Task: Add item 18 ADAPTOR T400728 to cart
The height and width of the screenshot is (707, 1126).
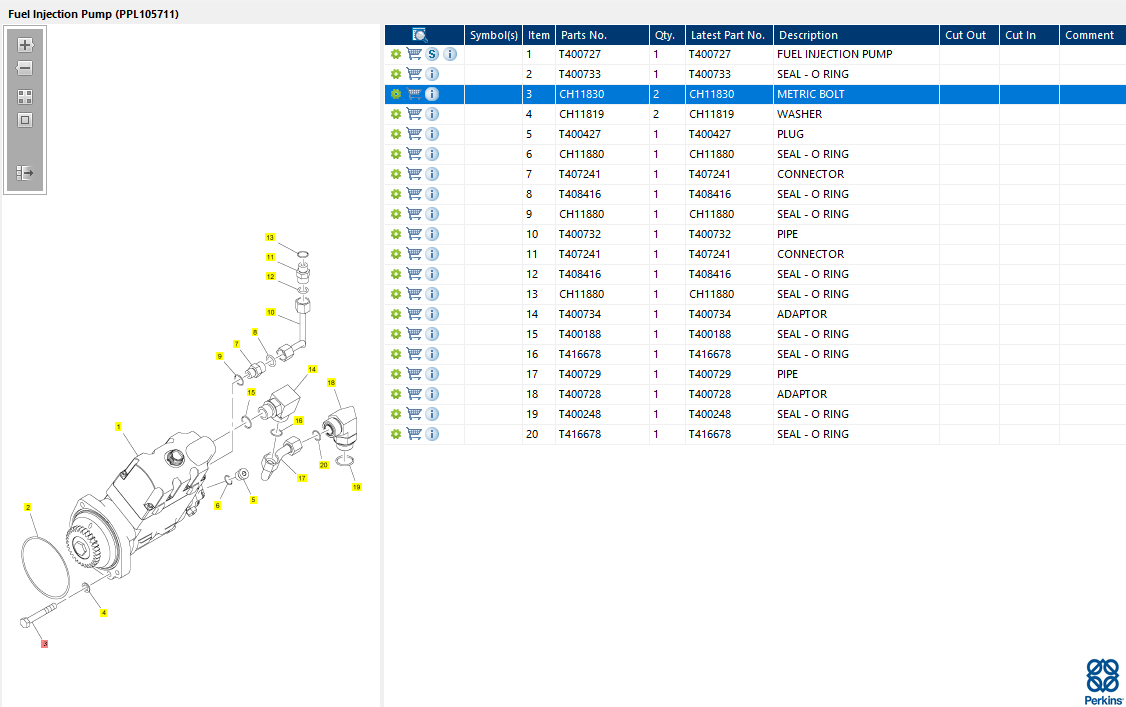Action: [x=414, y=394]
